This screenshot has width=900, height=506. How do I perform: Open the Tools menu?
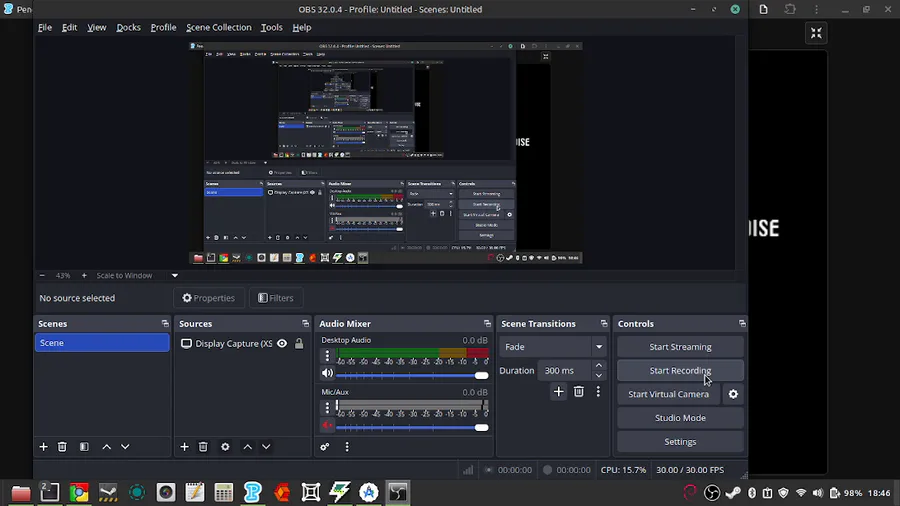tap(271, 28)
